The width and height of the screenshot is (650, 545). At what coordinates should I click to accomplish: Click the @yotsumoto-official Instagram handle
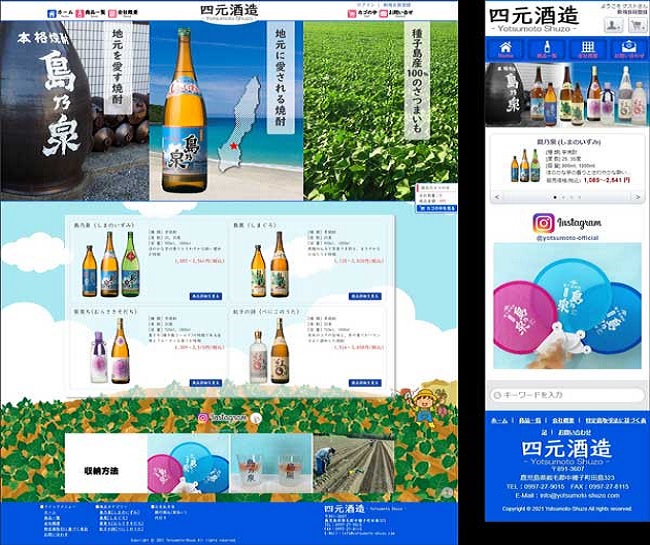tap(567, 238)
